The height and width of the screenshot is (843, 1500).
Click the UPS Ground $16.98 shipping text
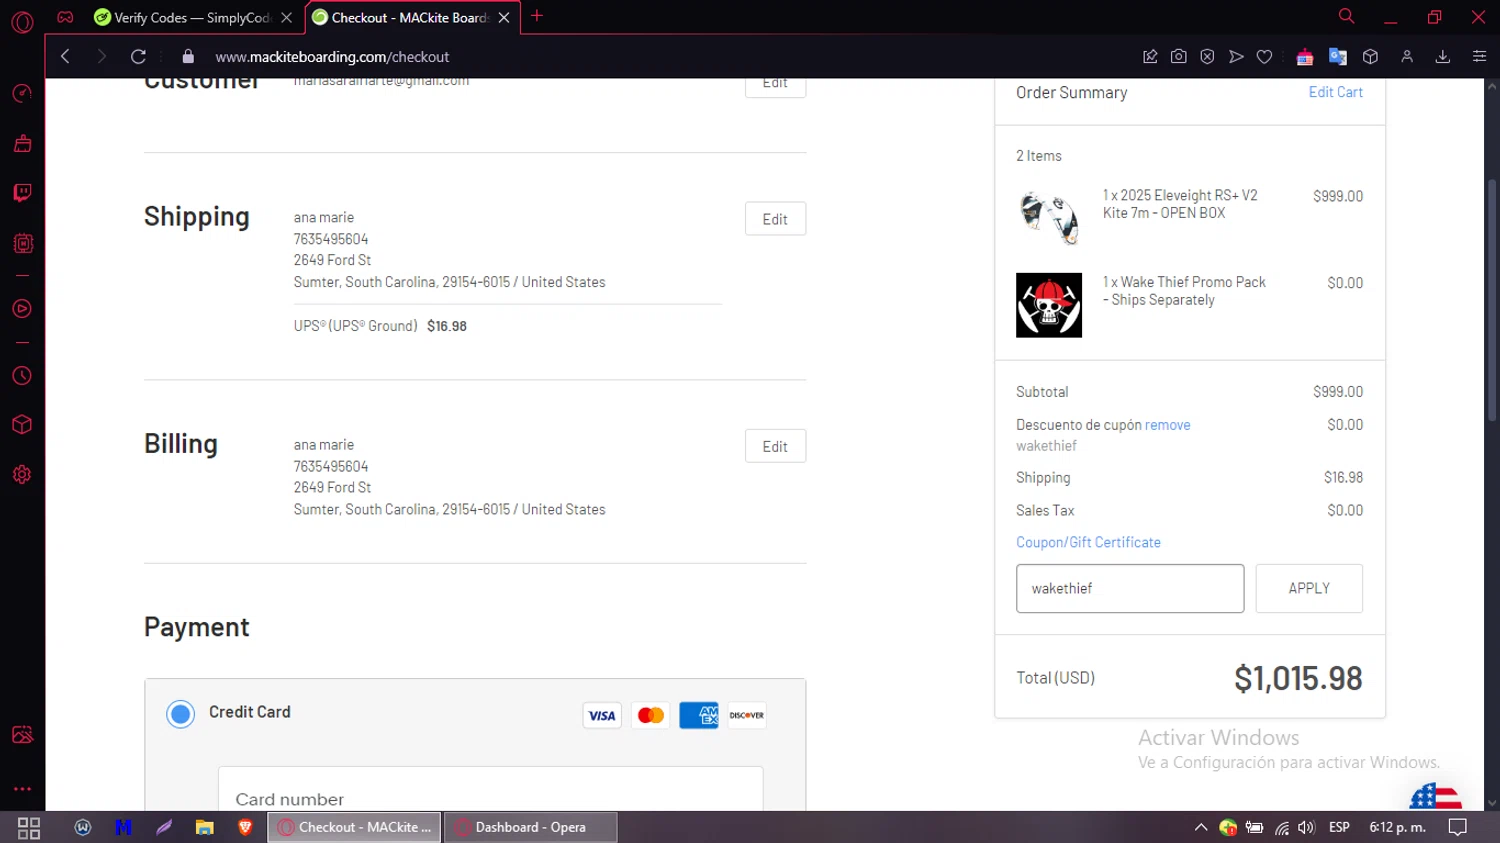click(380, 326)
